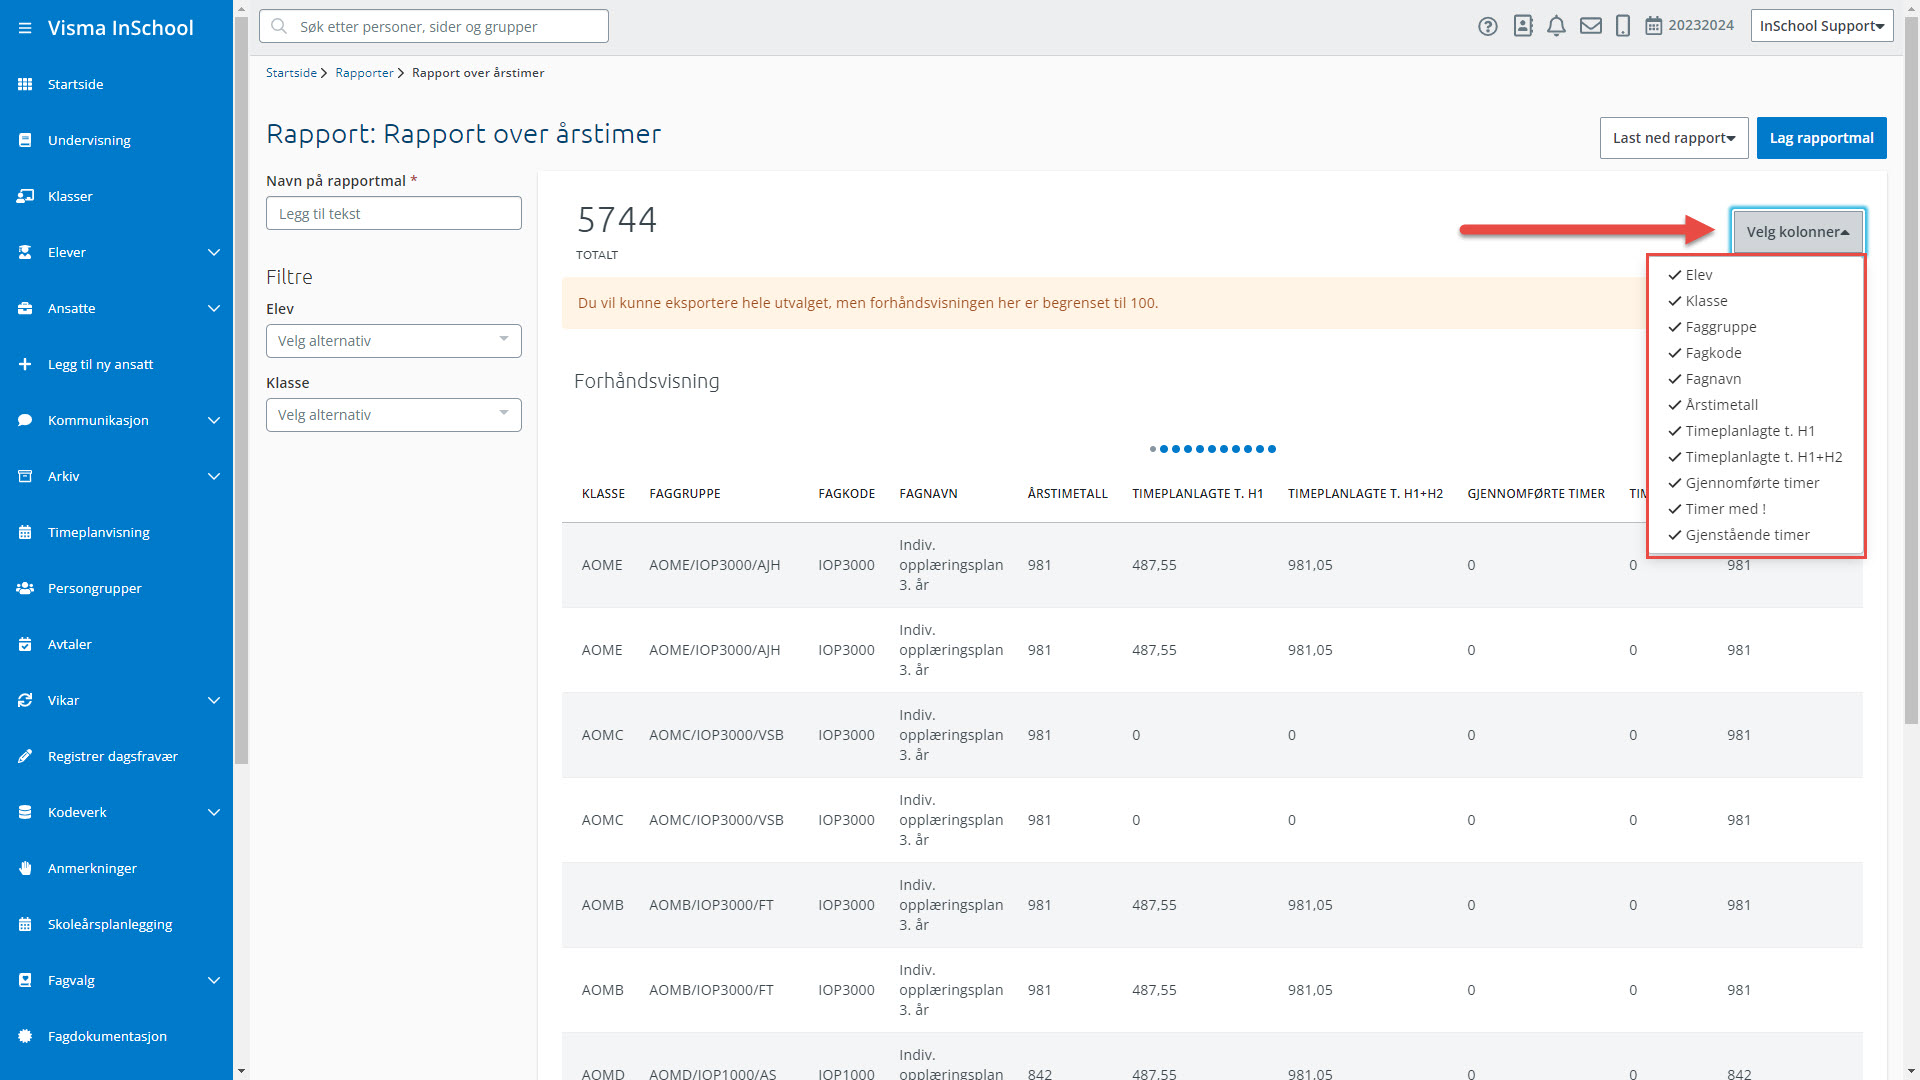This screenshot has height=1080, width=1920.
Task: Click the Timeplanvisning calendar icon
Action: pos(25,532)
